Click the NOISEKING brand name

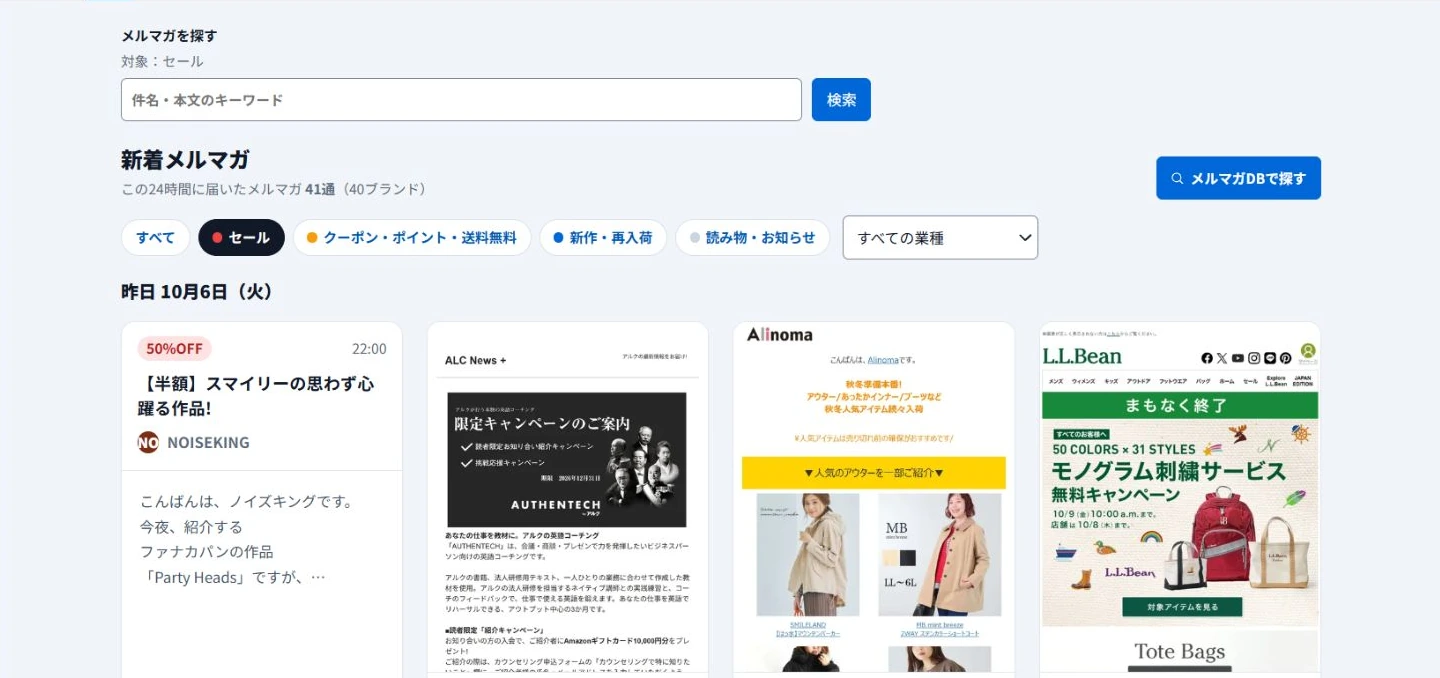coord(208,442)
